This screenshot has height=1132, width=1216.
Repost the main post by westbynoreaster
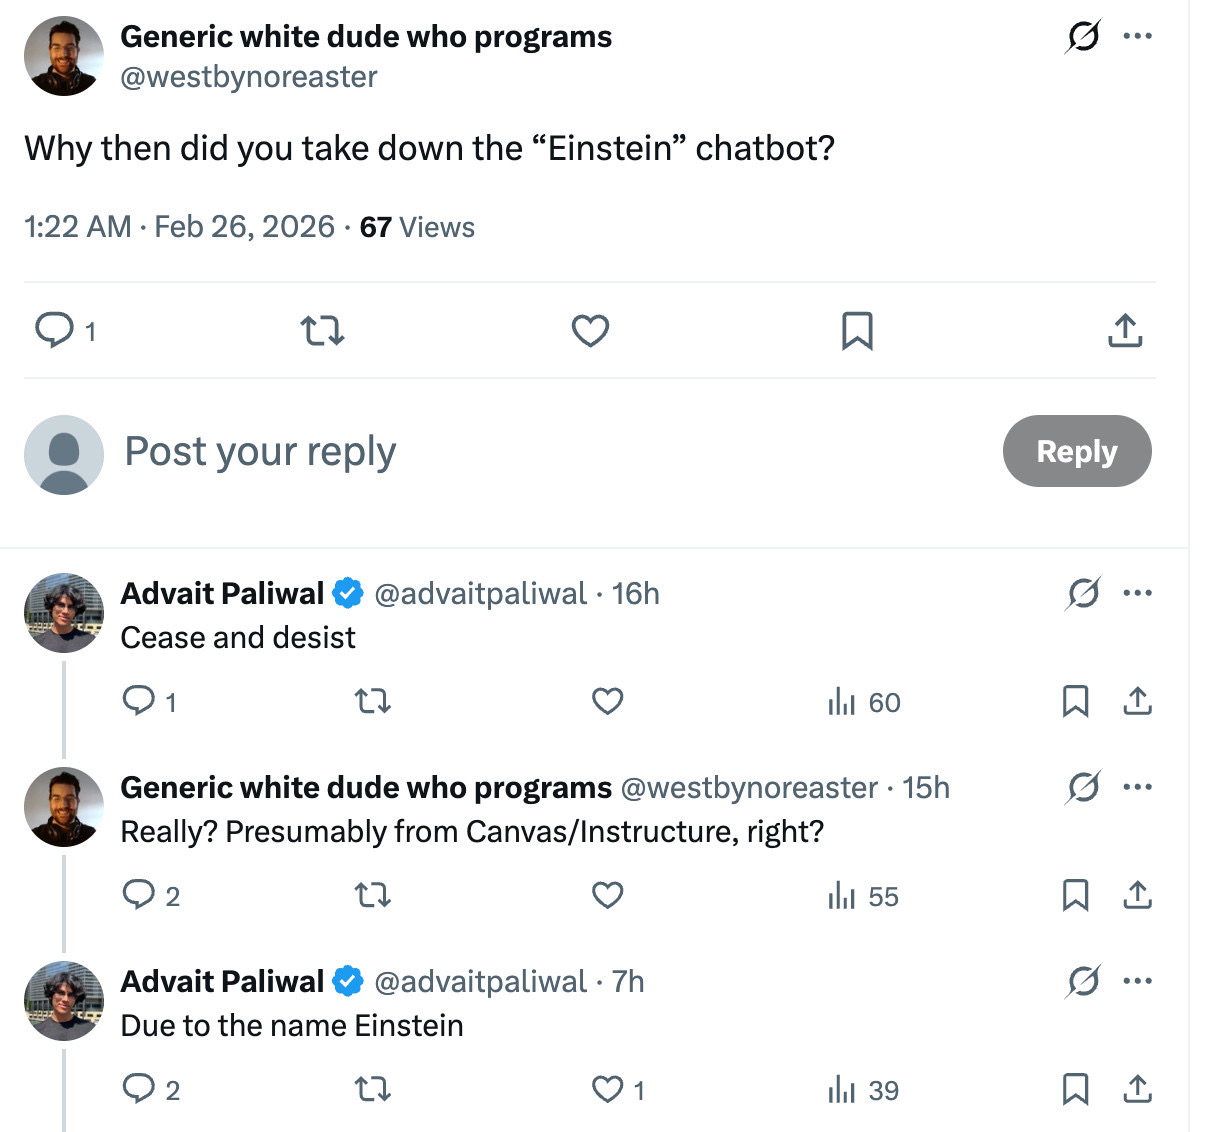[x=323, y=330]
